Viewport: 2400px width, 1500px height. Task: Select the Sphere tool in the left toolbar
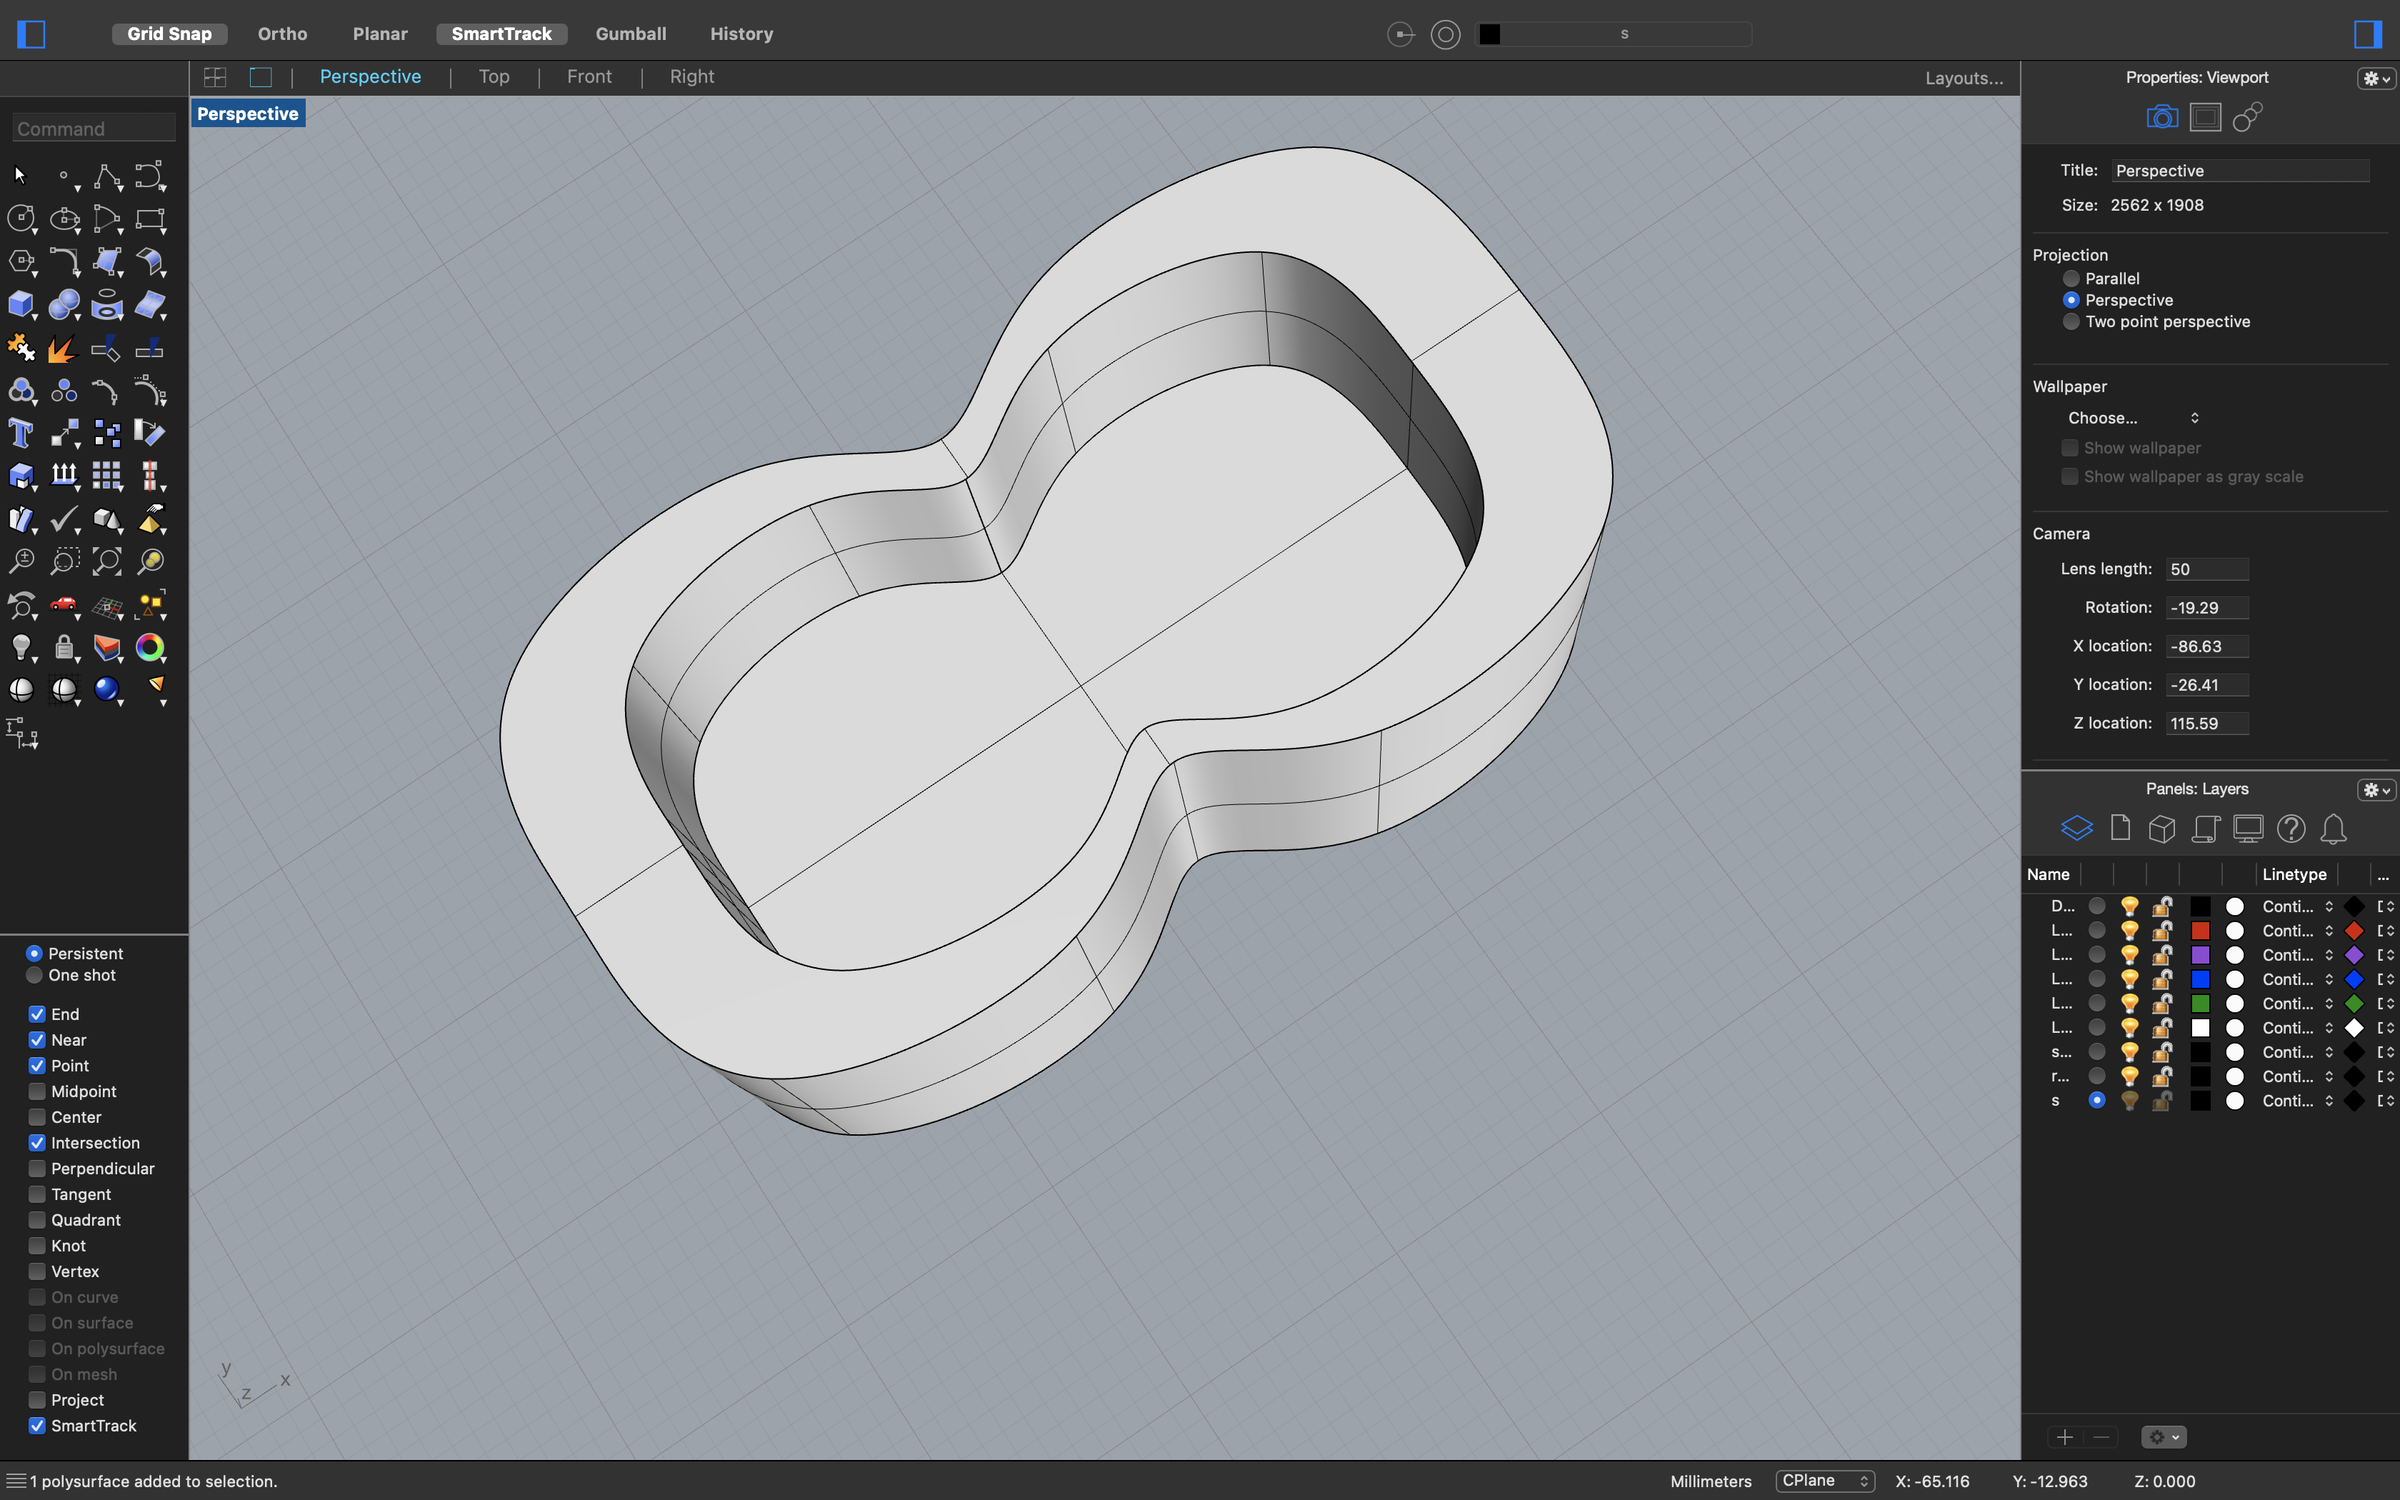click(64, 305)
